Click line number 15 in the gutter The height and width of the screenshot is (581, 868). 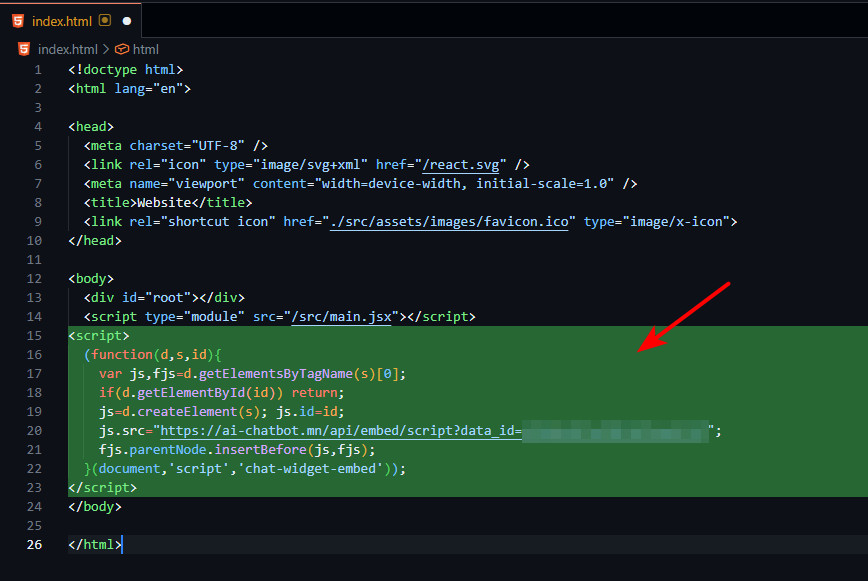pyautogui.click(x=35, y=335)
